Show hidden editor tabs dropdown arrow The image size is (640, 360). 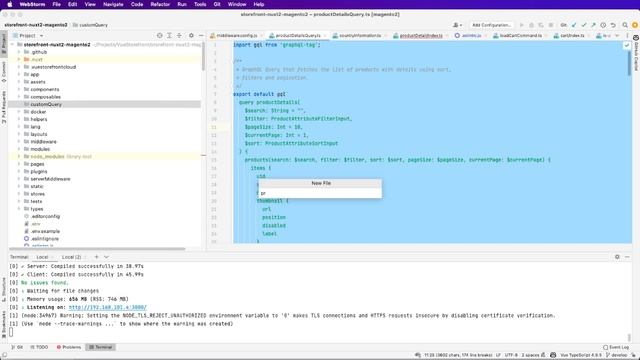(617, 36)
